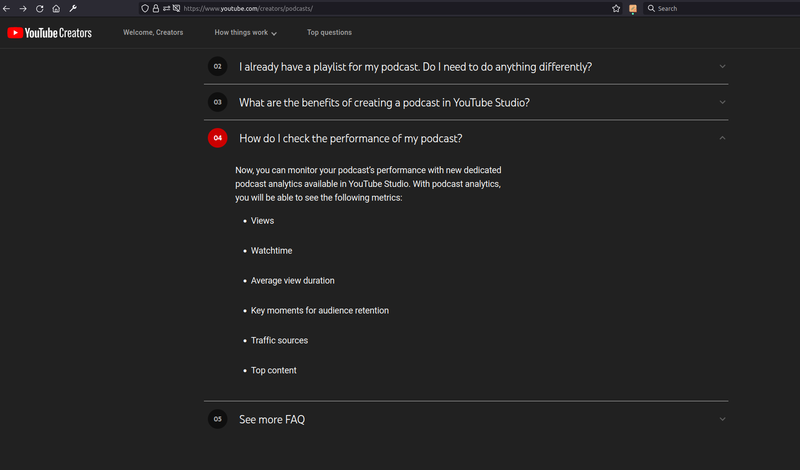Open the wrench developer tools icon
The image size is (800, 470).
73,8
